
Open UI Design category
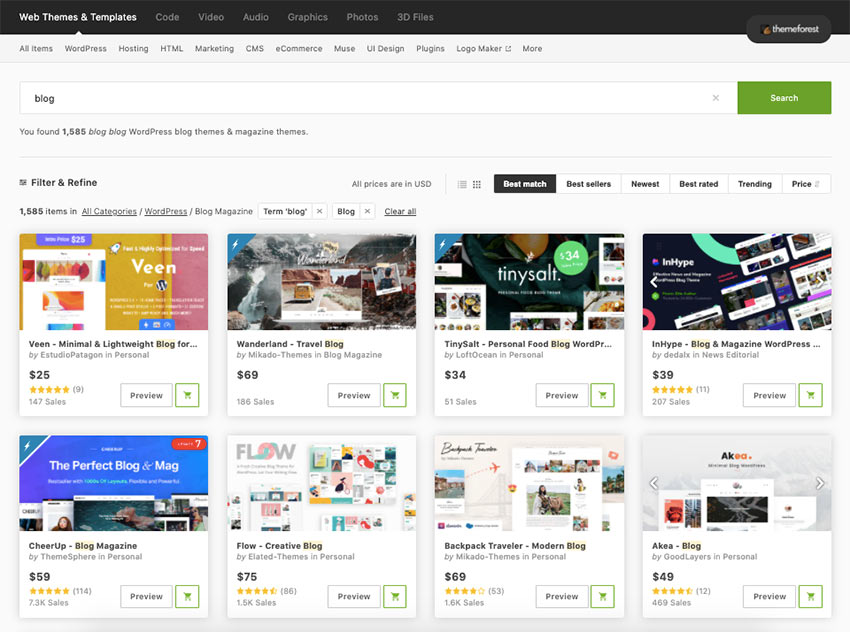[x=385, y=49]
